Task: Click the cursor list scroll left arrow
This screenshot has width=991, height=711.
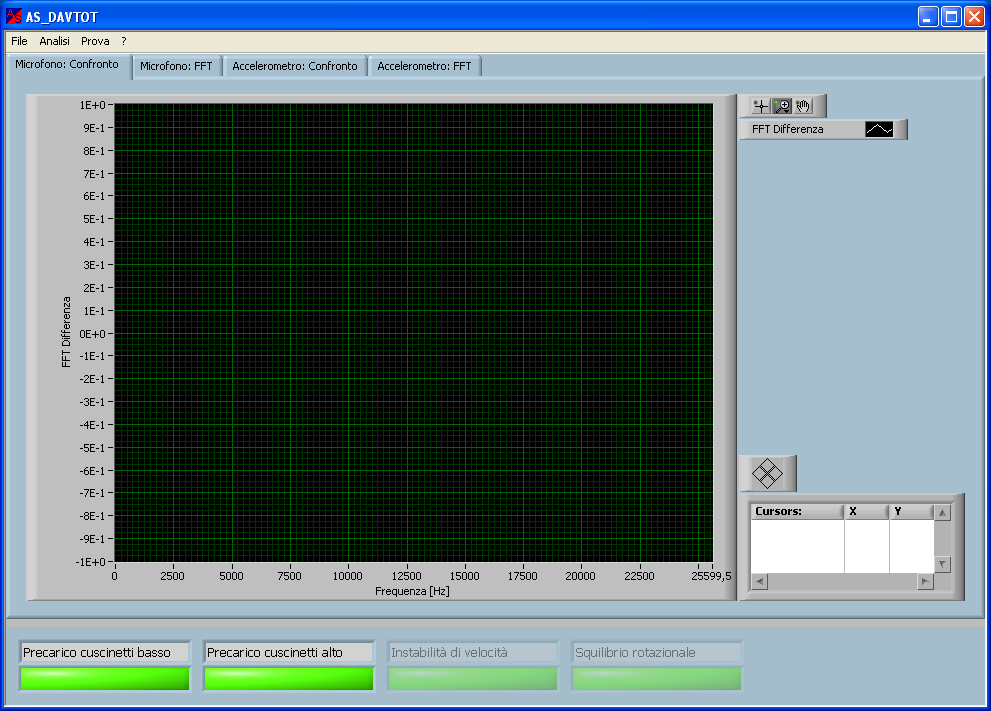Action: (x=760, y=581)
